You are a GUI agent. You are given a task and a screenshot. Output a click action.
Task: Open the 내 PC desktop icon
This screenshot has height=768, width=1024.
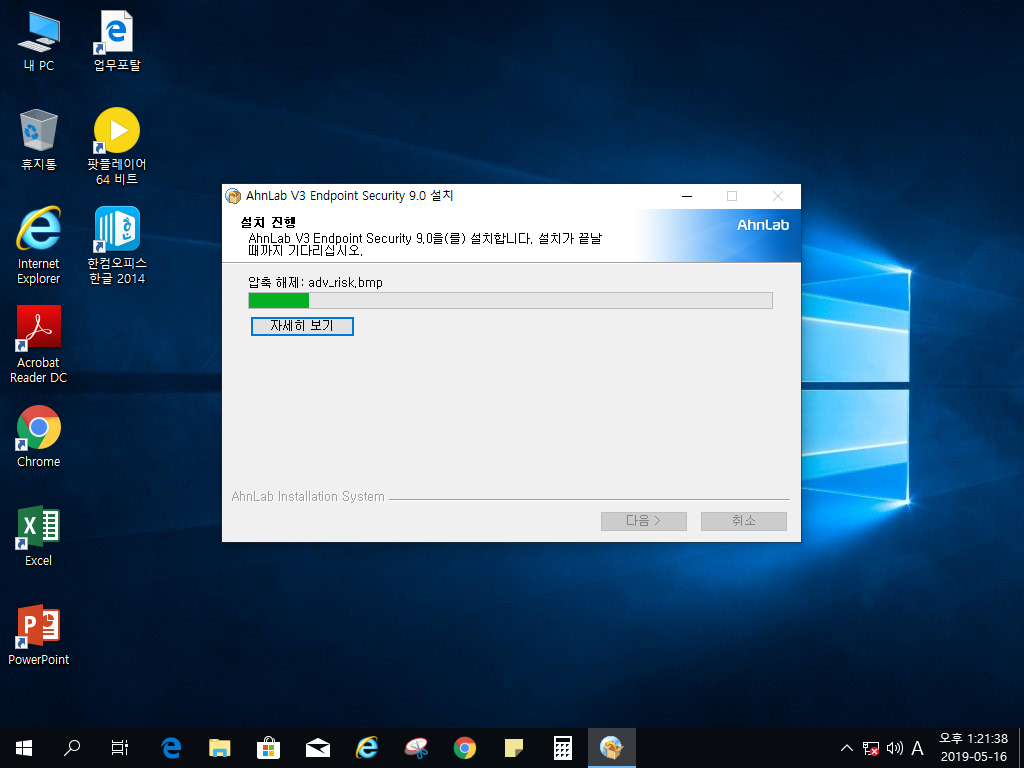coord(39,42)
